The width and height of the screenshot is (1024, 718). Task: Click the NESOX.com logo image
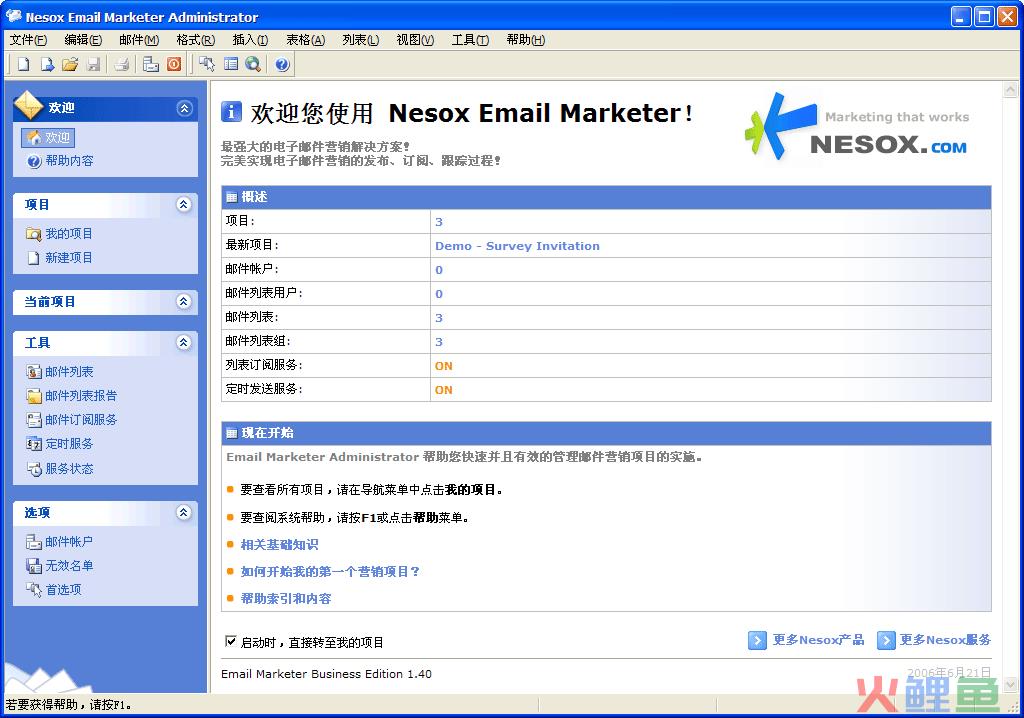(x=857, y=127)
